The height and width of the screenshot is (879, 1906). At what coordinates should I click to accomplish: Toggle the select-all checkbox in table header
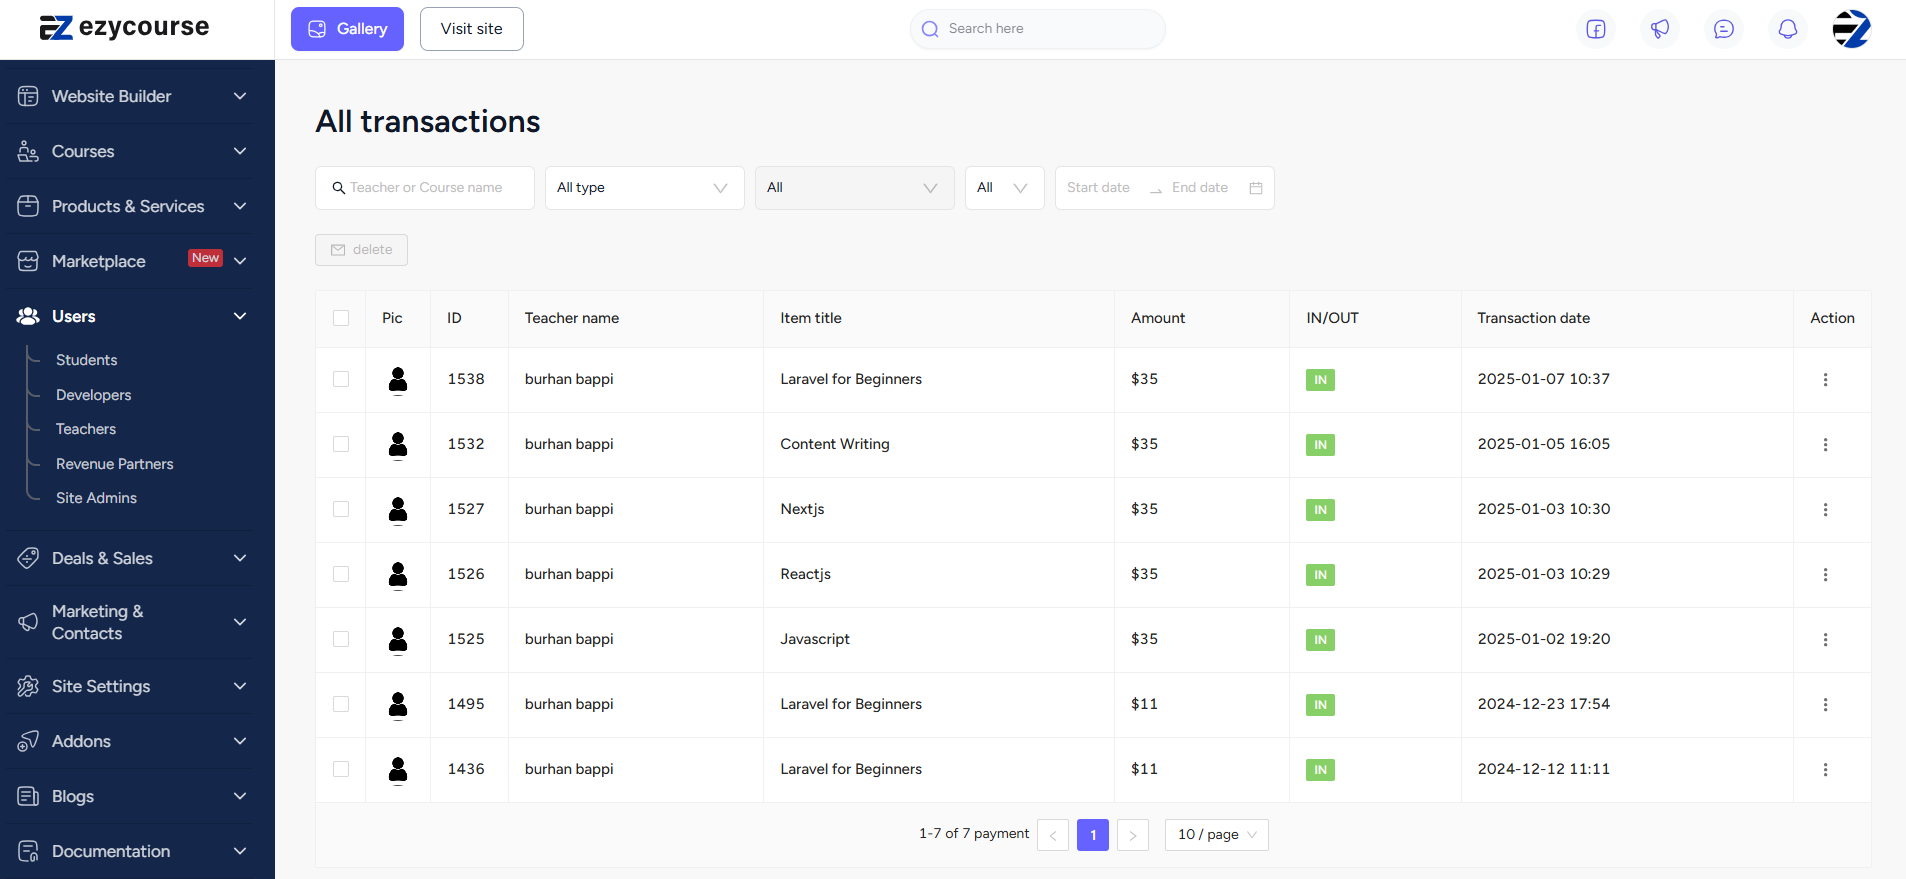click(x=341, y=318)
